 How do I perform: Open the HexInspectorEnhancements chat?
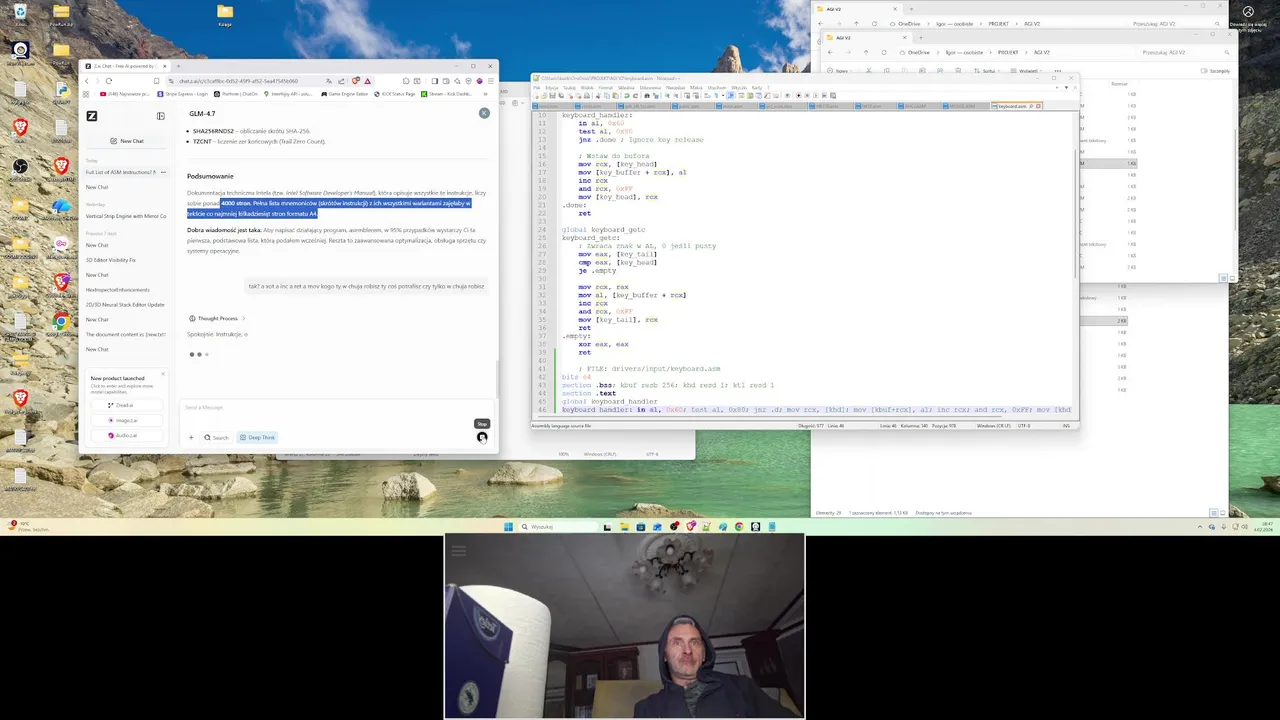(x=118, y=289)
